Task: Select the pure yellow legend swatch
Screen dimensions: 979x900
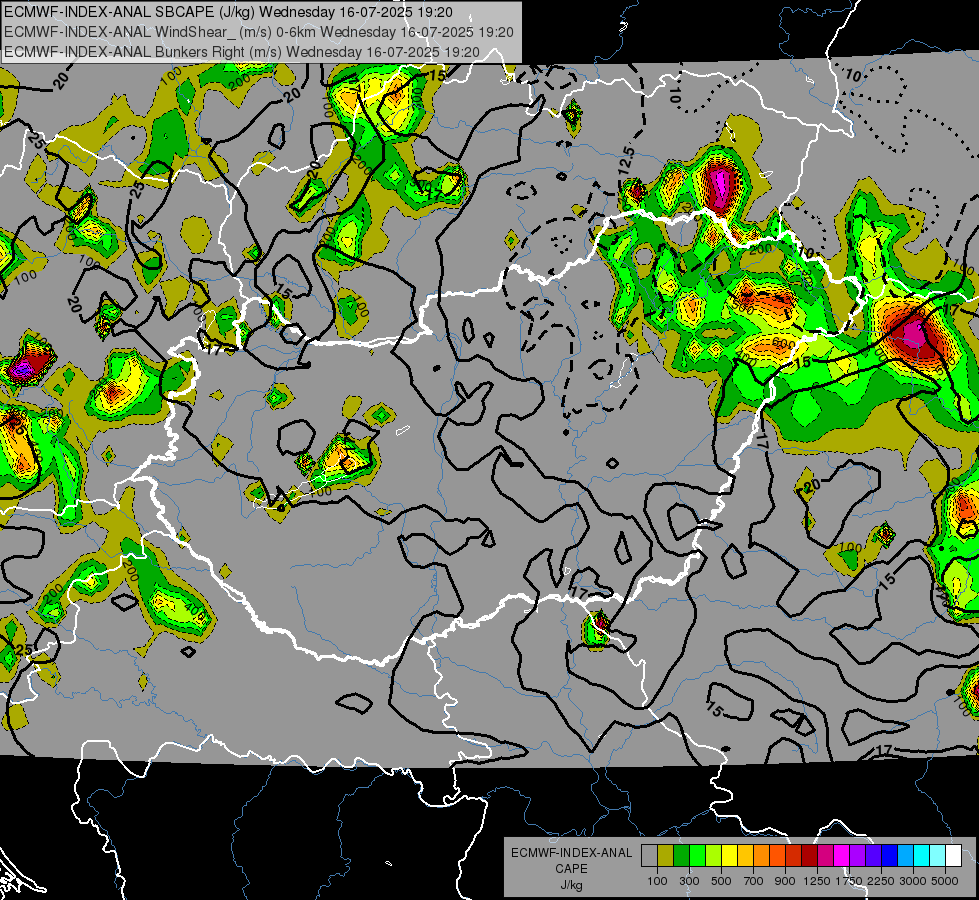Action: pyautogui.click(x=729, y=855)
